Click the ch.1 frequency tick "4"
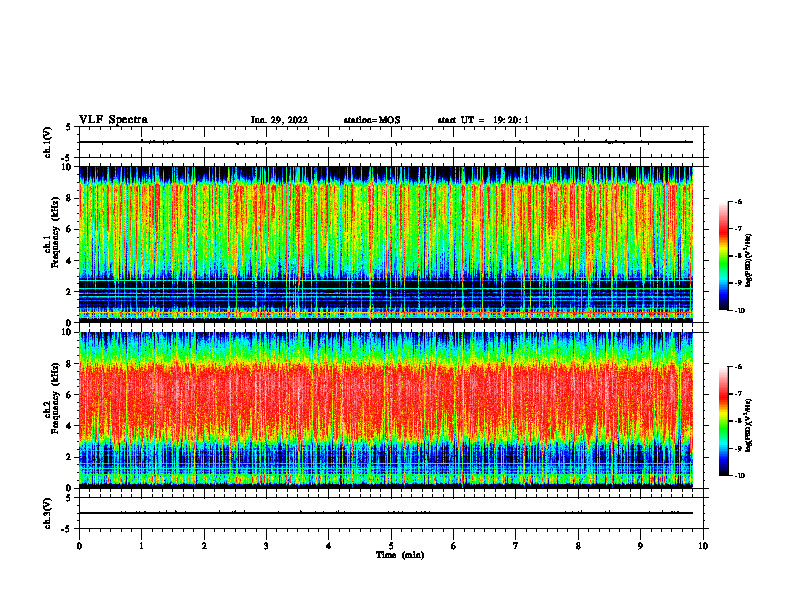Image resolution: width=792 pixels, height=612 pixels. [x=70, y=261]
